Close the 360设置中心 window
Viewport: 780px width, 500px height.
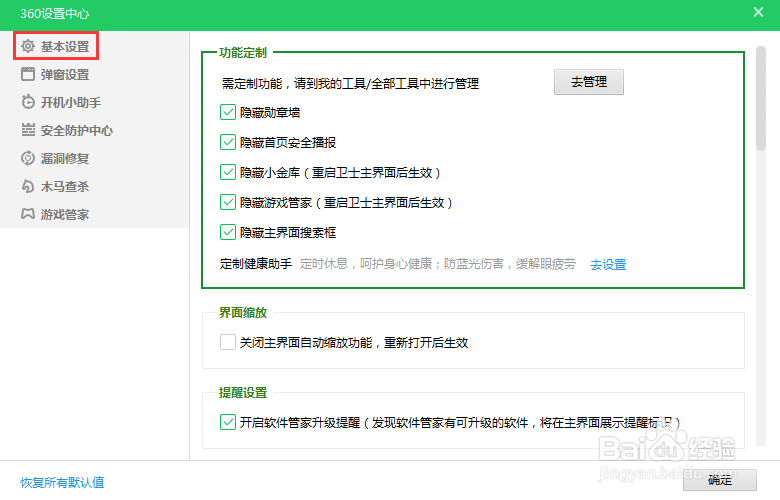pyautogui.click(x=758, y=12)
